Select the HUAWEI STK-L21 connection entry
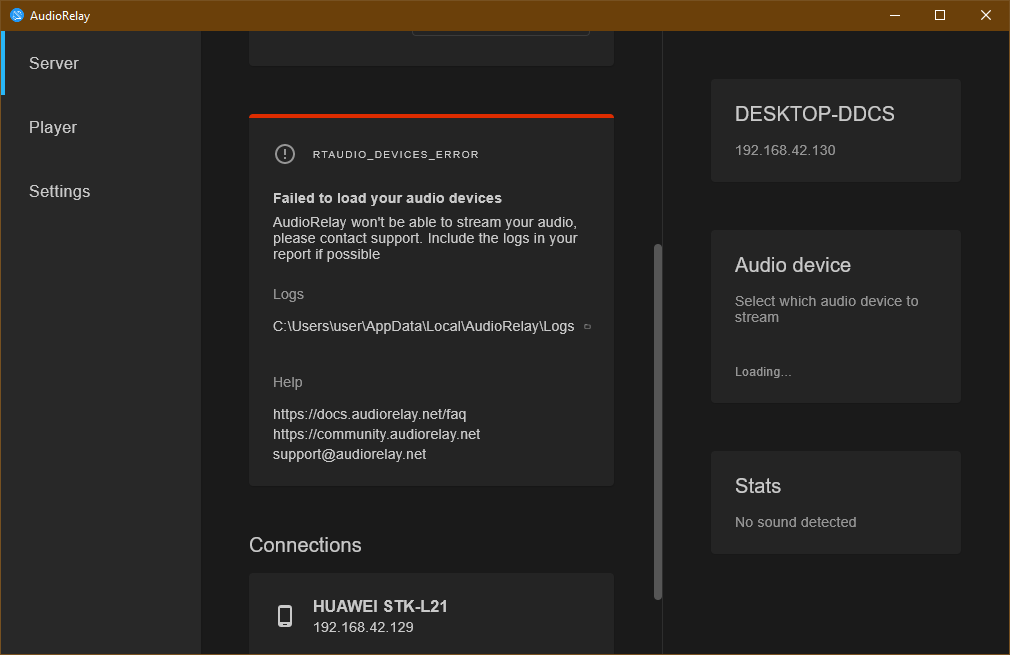Viewport: 1010px width, 655px height. point(431,614)
